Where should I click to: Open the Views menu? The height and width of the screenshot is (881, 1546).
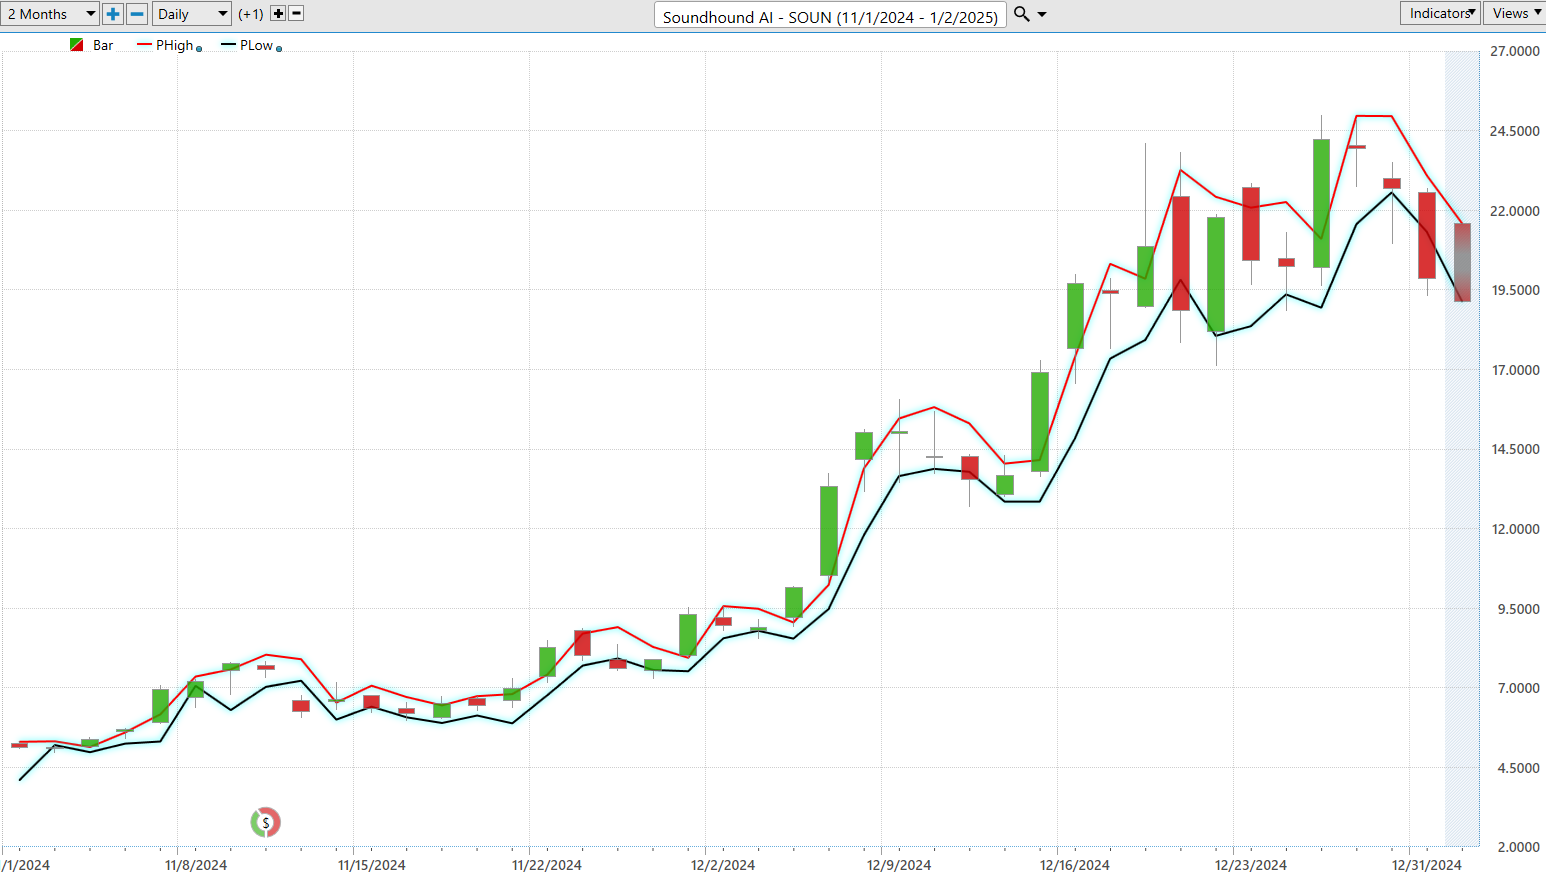point(1514,13)
